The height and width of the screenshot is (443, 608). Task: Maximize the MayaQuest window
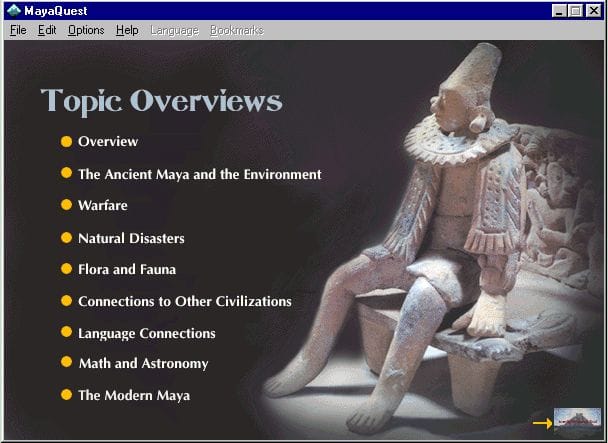575,10
